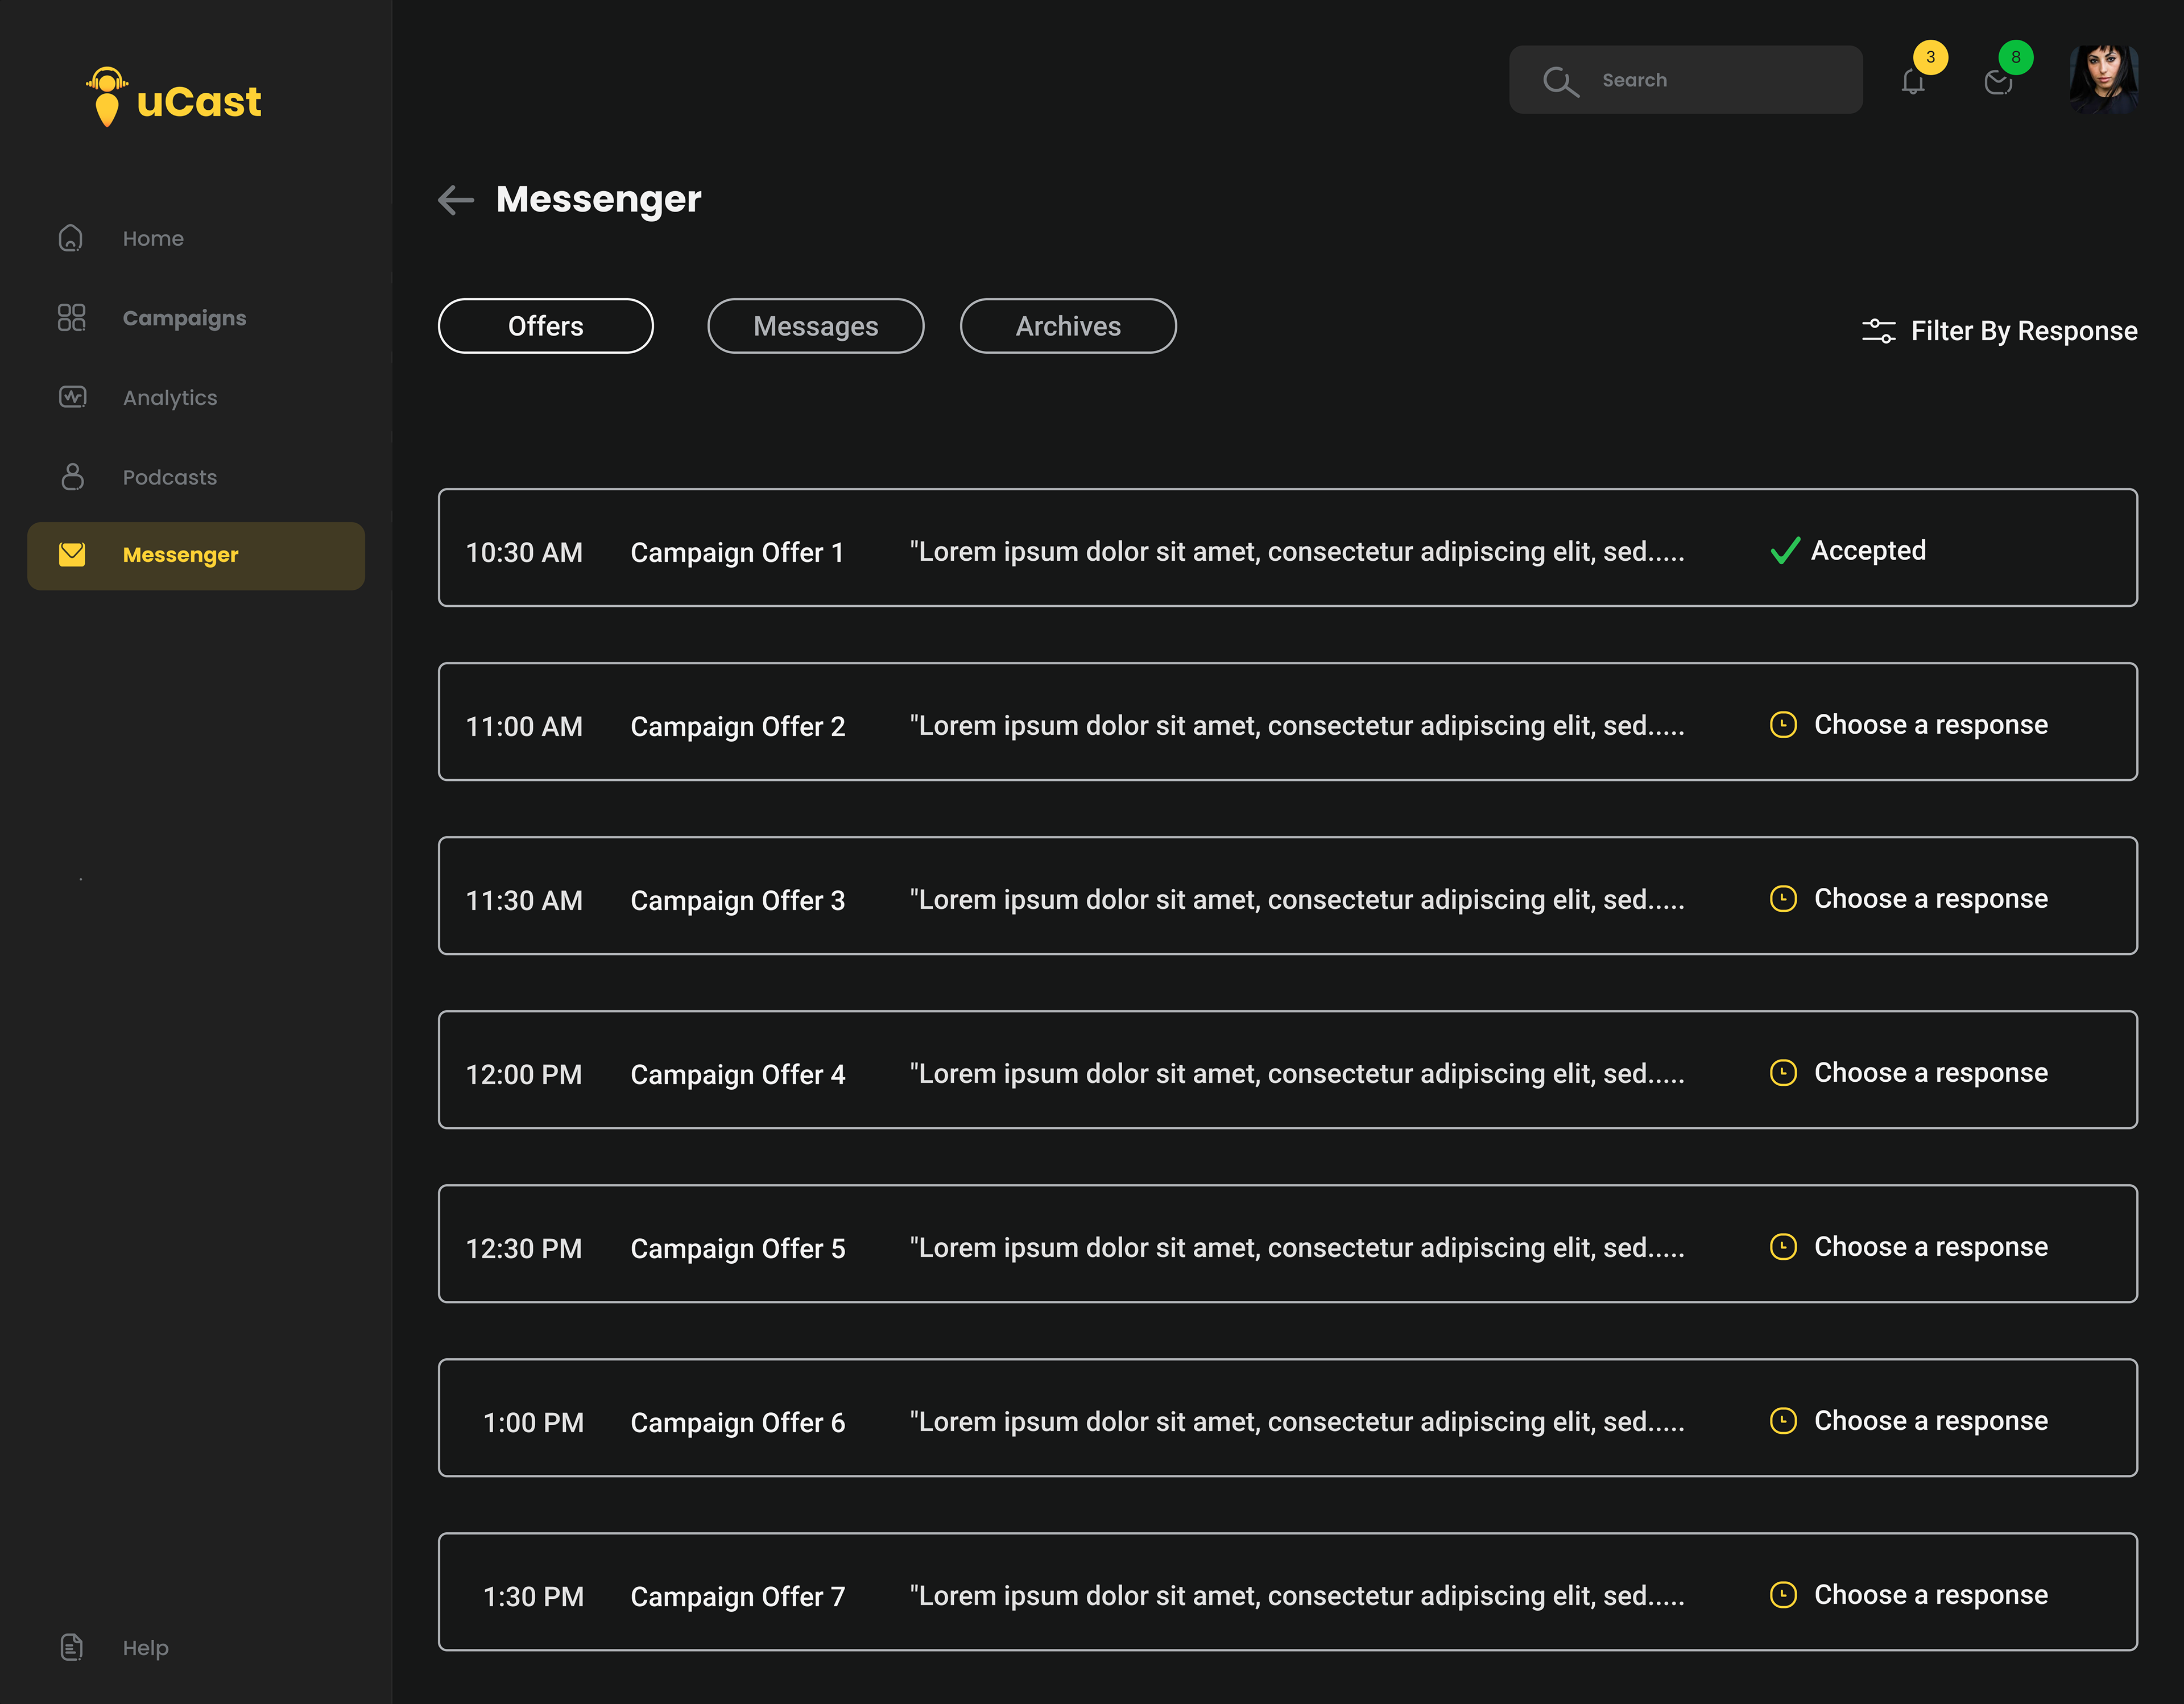Open Help in sidebar
This screenshot has height=1704, width=2184.
tap(146, 1648)
